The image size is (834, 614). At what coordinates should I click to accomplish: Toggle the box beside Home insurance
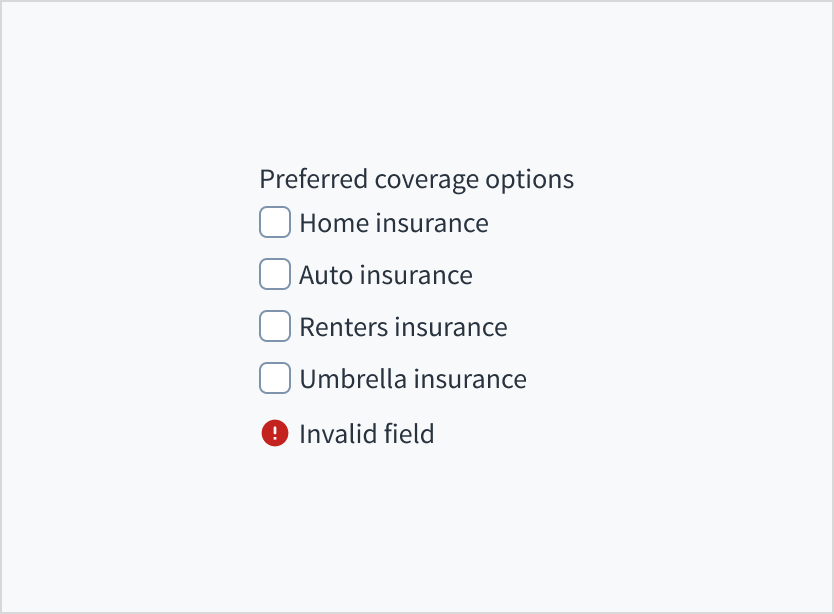[275, 222]
